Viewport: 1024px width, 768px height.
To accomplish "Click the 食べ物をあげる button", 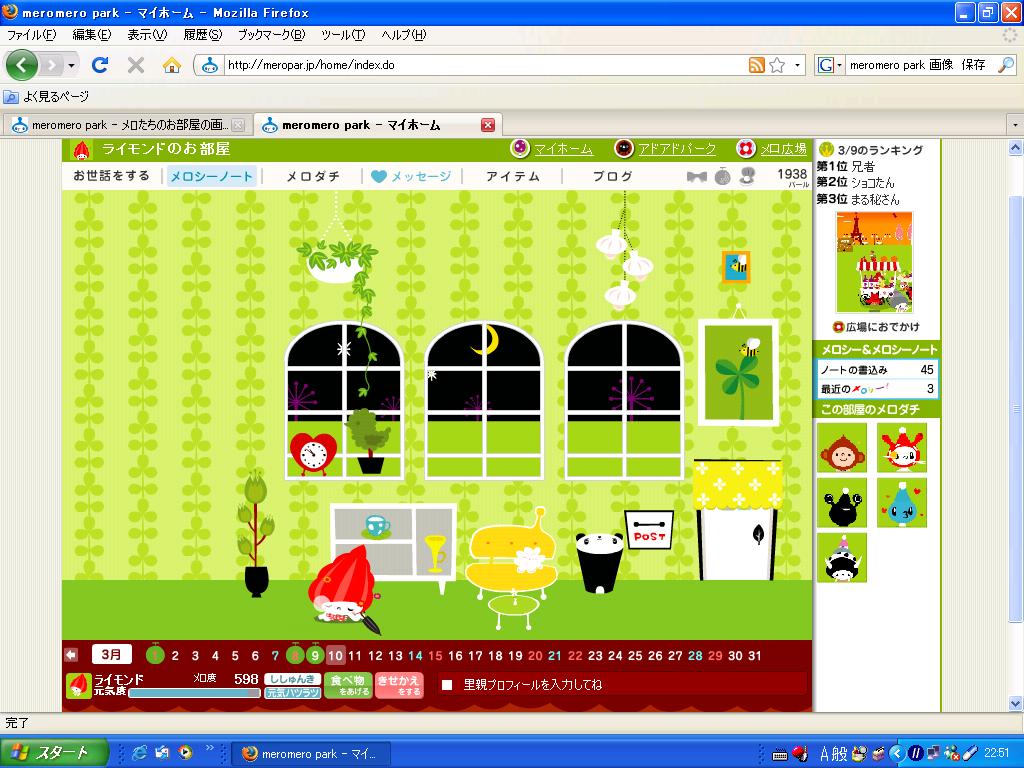I will (348, 685).
